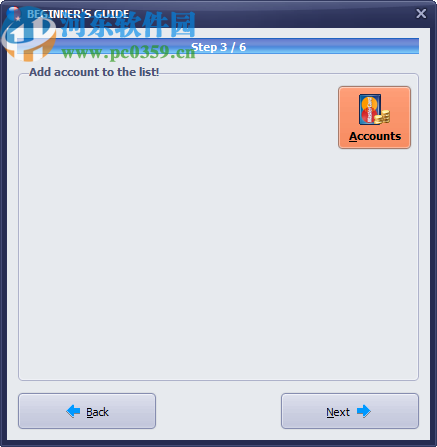Click the www.pc0359.cn watermark link
Screen dimensions: 437x447
128,53
